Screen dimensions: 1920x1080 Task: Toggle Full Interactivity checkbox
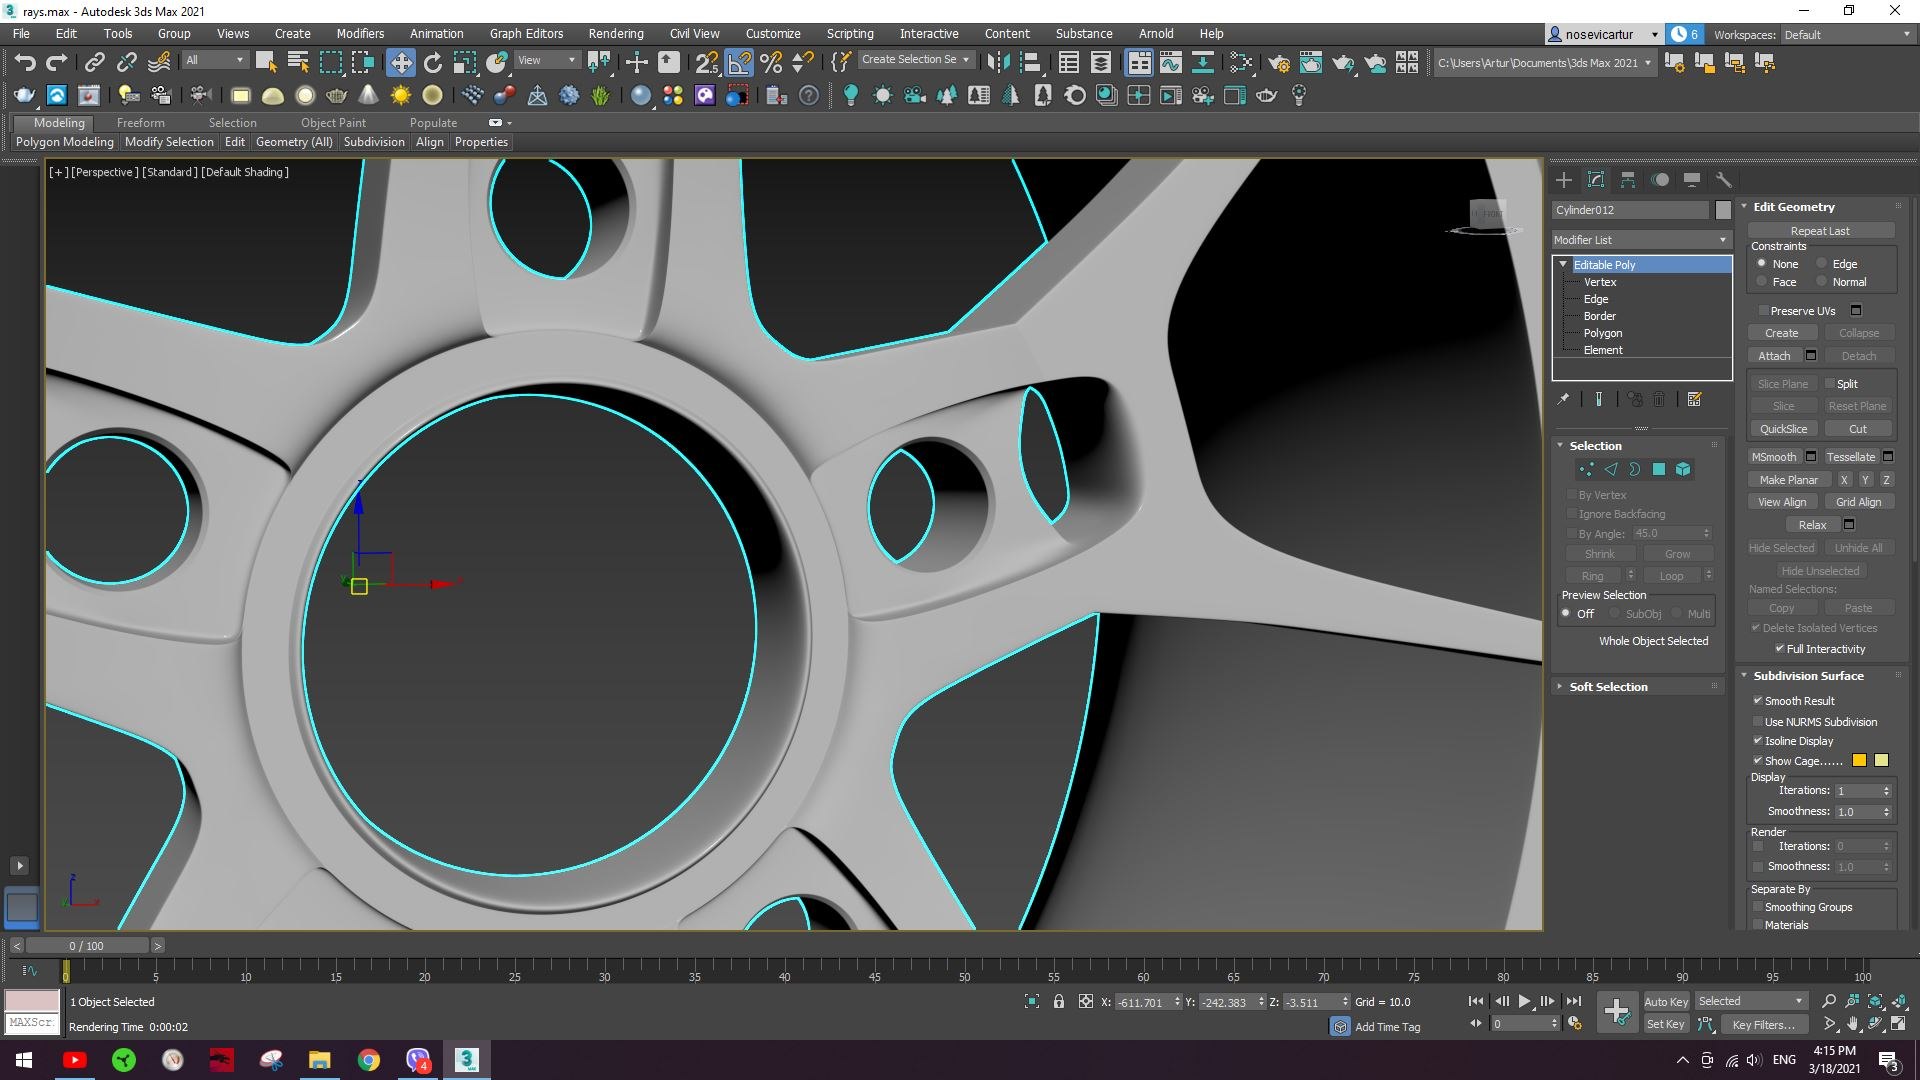click(1780, 649)
